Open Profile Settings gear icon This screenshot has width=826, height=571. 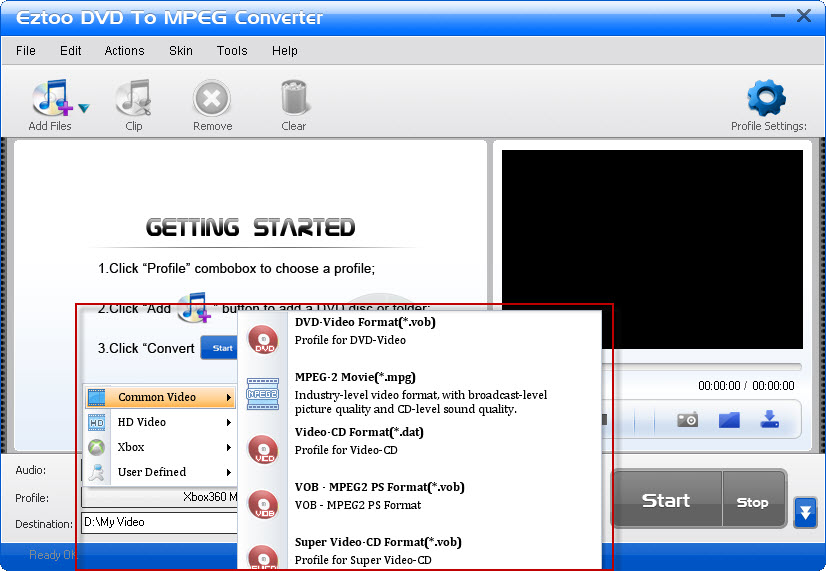(766, 98)
